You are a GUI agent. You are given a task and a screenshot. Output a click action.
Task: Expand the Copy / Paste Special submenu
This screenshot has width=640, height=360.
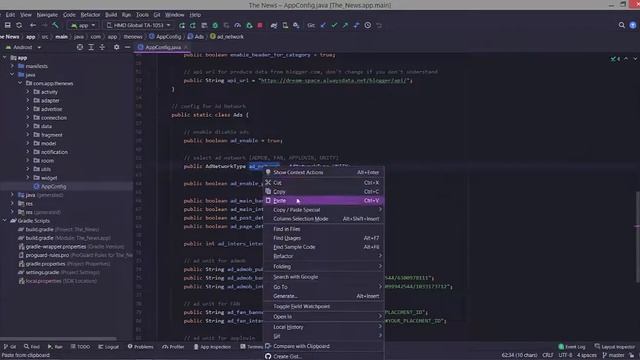[x=323, y=210]
